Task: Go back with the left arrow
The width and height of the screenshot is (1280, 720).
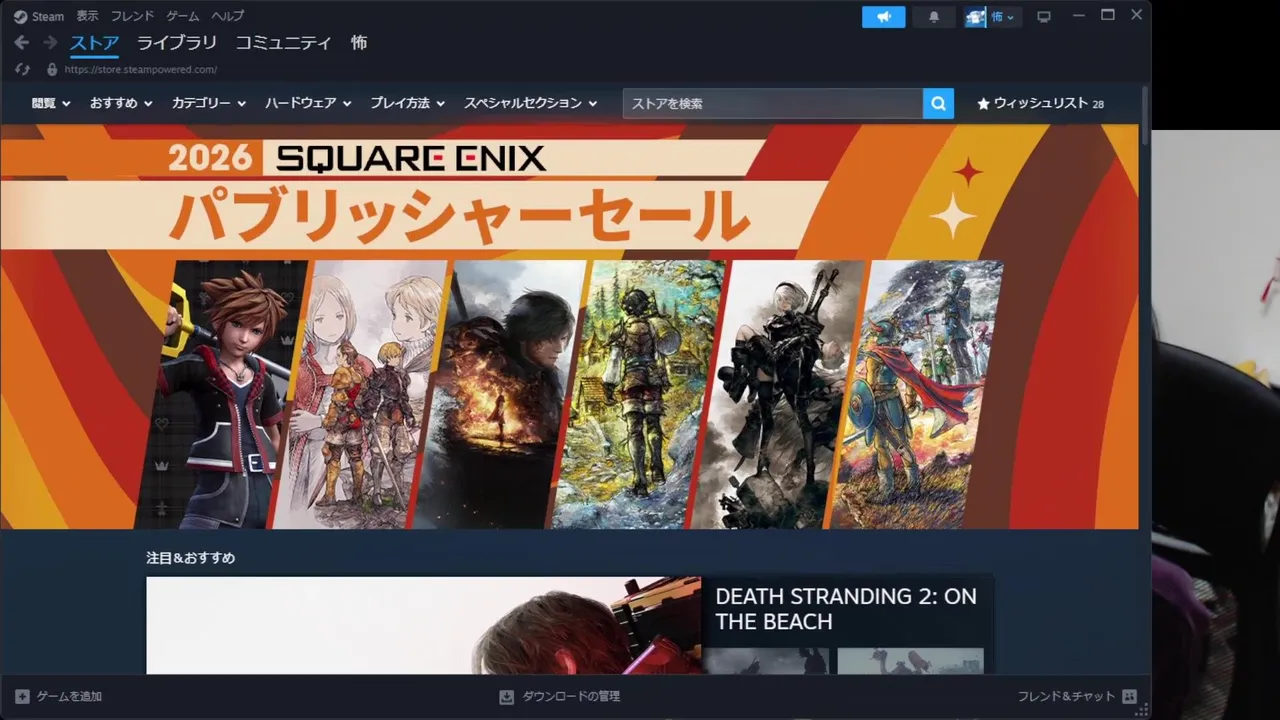Action: [x=22, y=43]
